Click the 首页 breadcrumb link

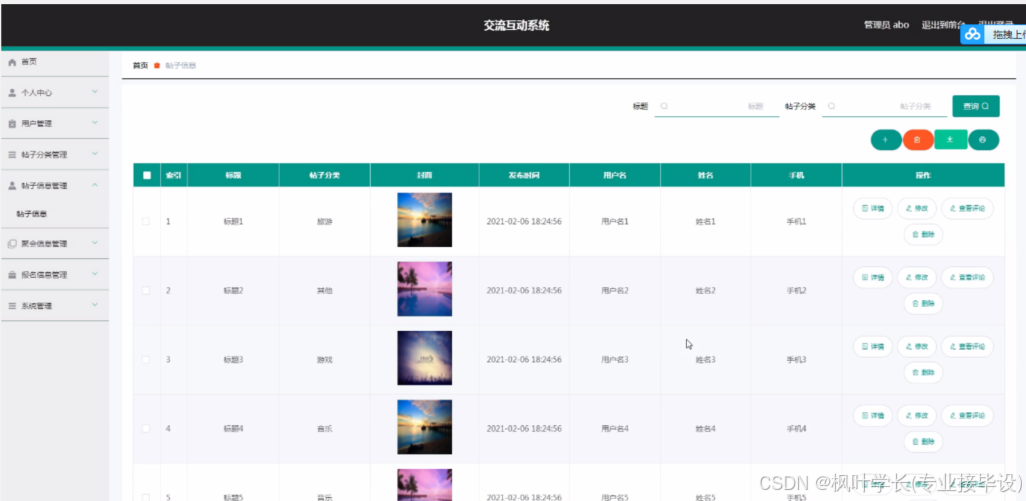[140, 65]
